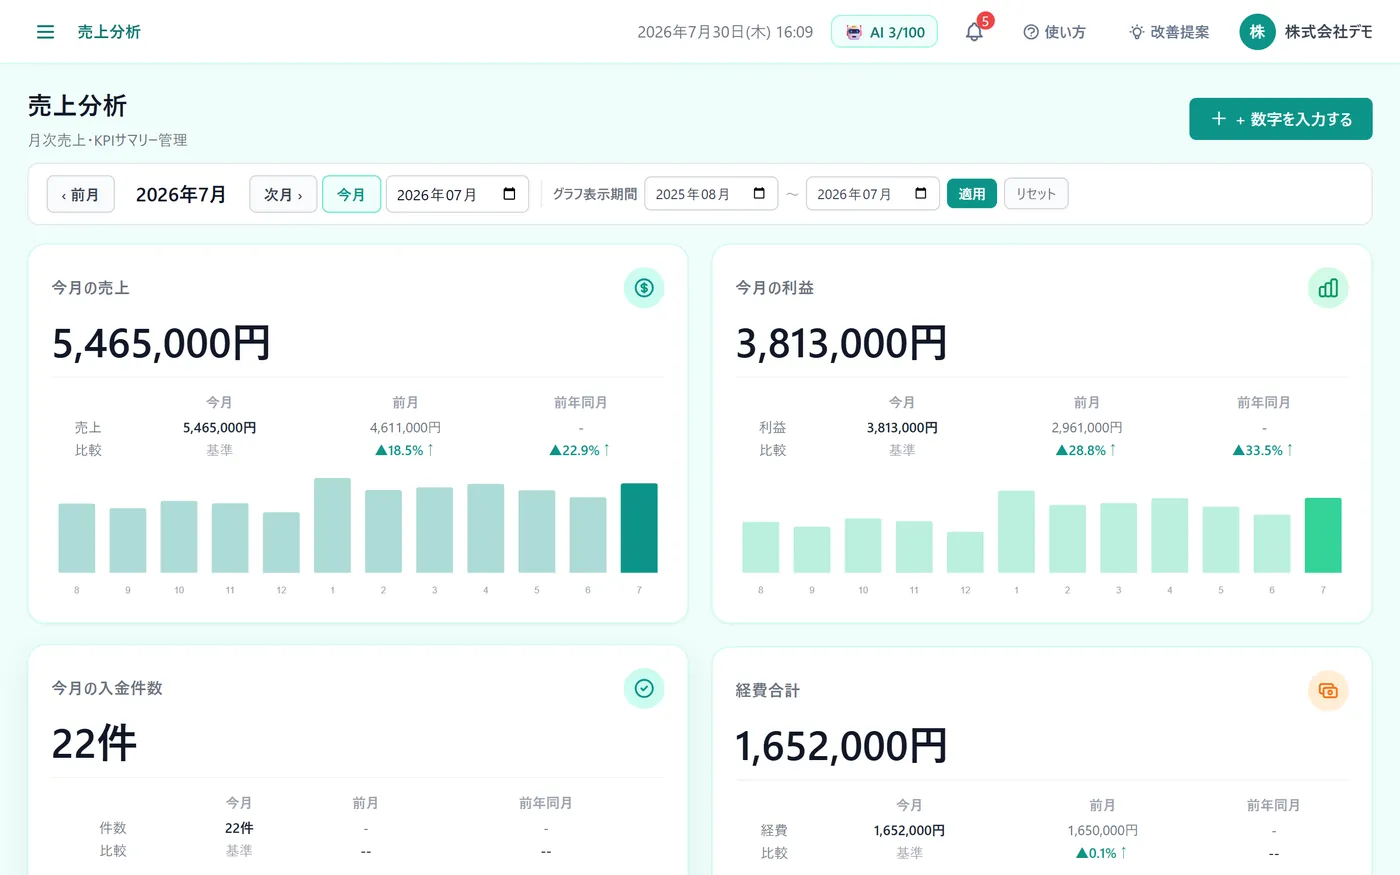Click the check icon on 今月の入金件数 card

tap(644, 688)
